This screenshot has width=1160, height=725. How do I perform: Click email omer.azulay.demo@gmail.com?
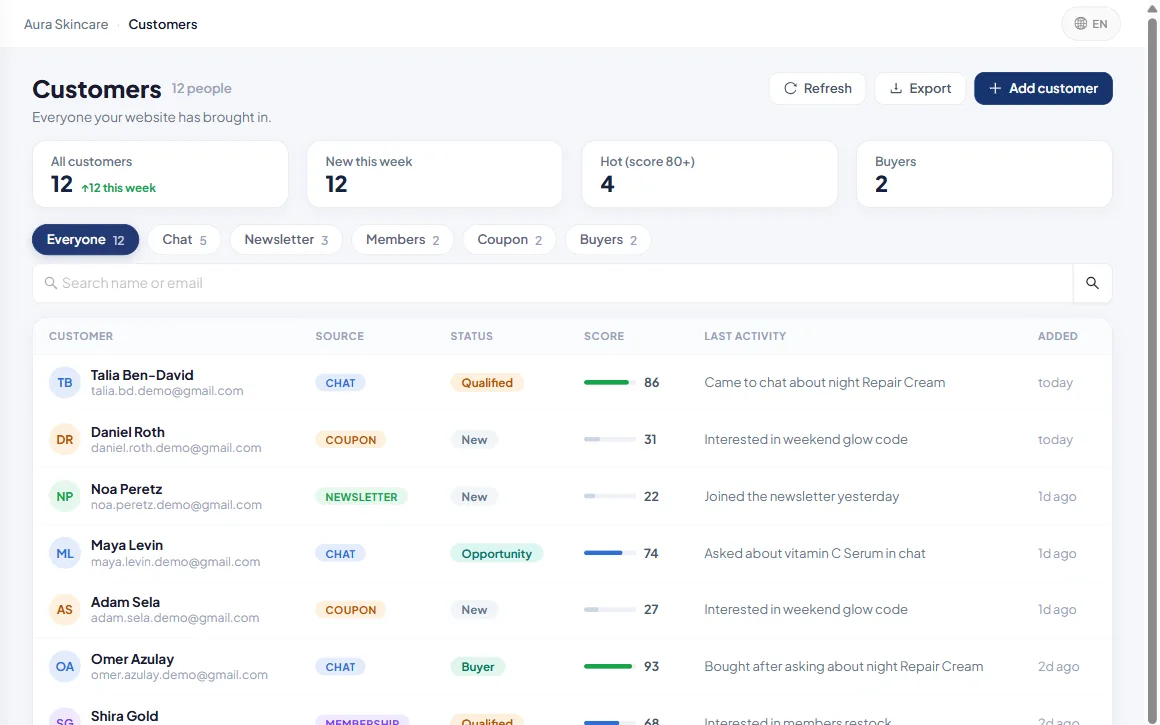click(179, 675)
